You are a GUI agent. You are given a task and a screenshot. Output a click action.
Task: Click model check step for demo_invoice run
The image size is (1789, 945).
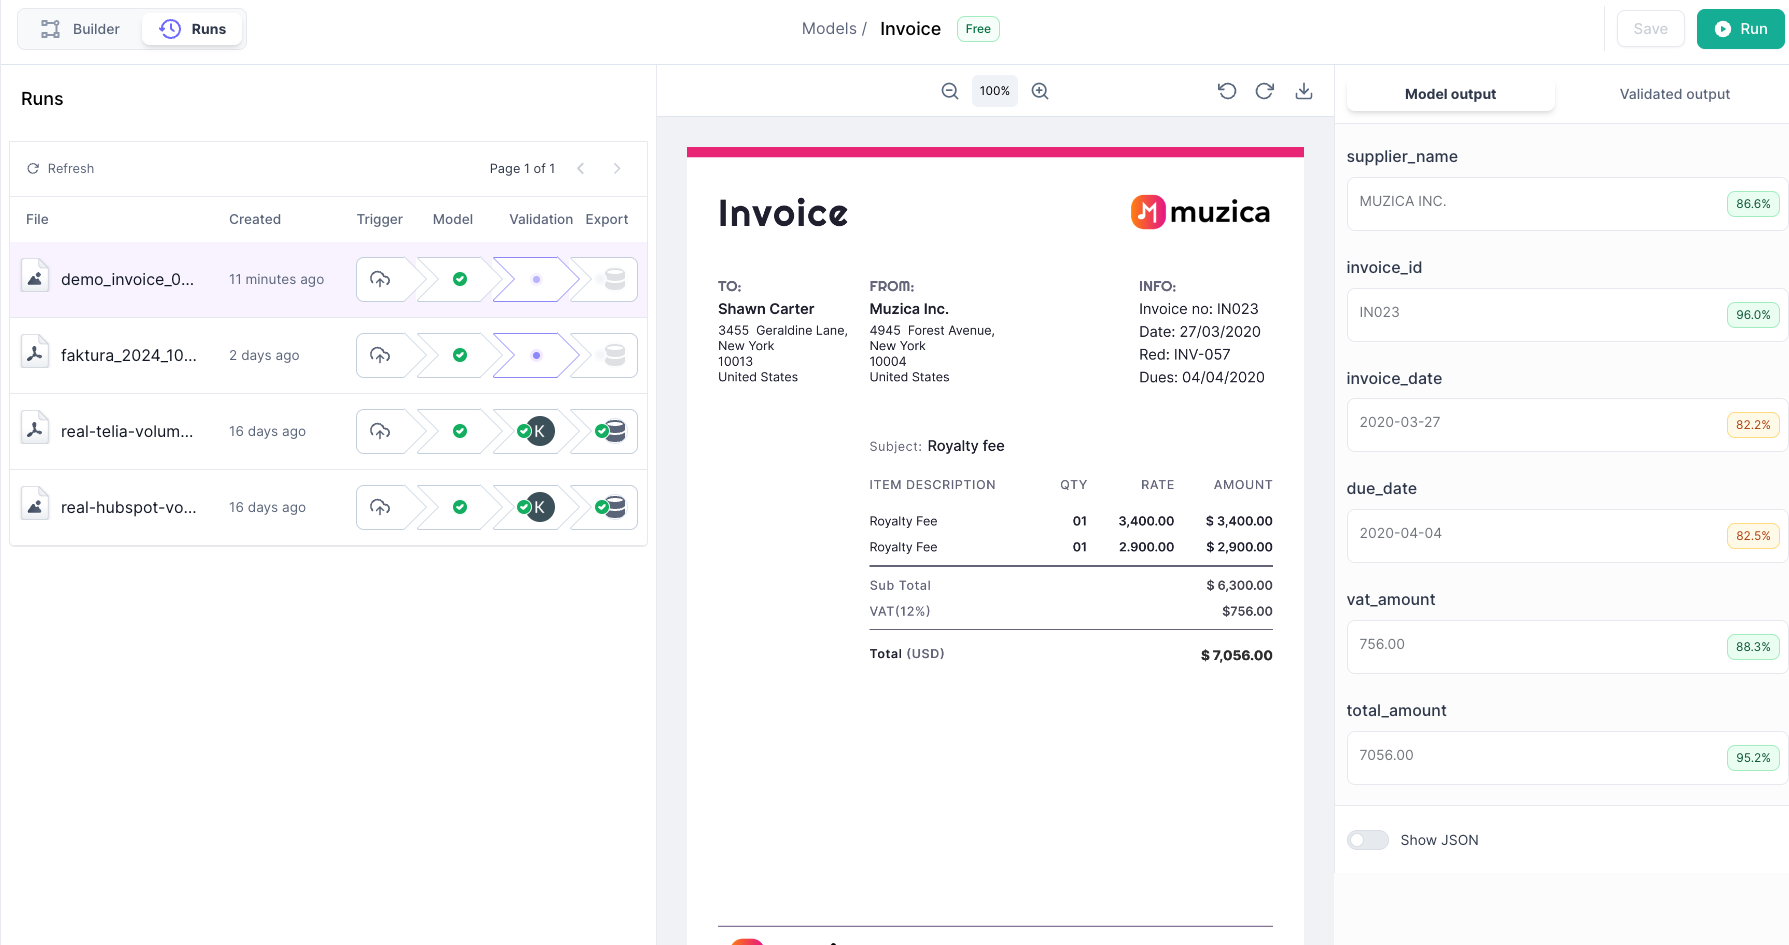click(x=460, y=280)
